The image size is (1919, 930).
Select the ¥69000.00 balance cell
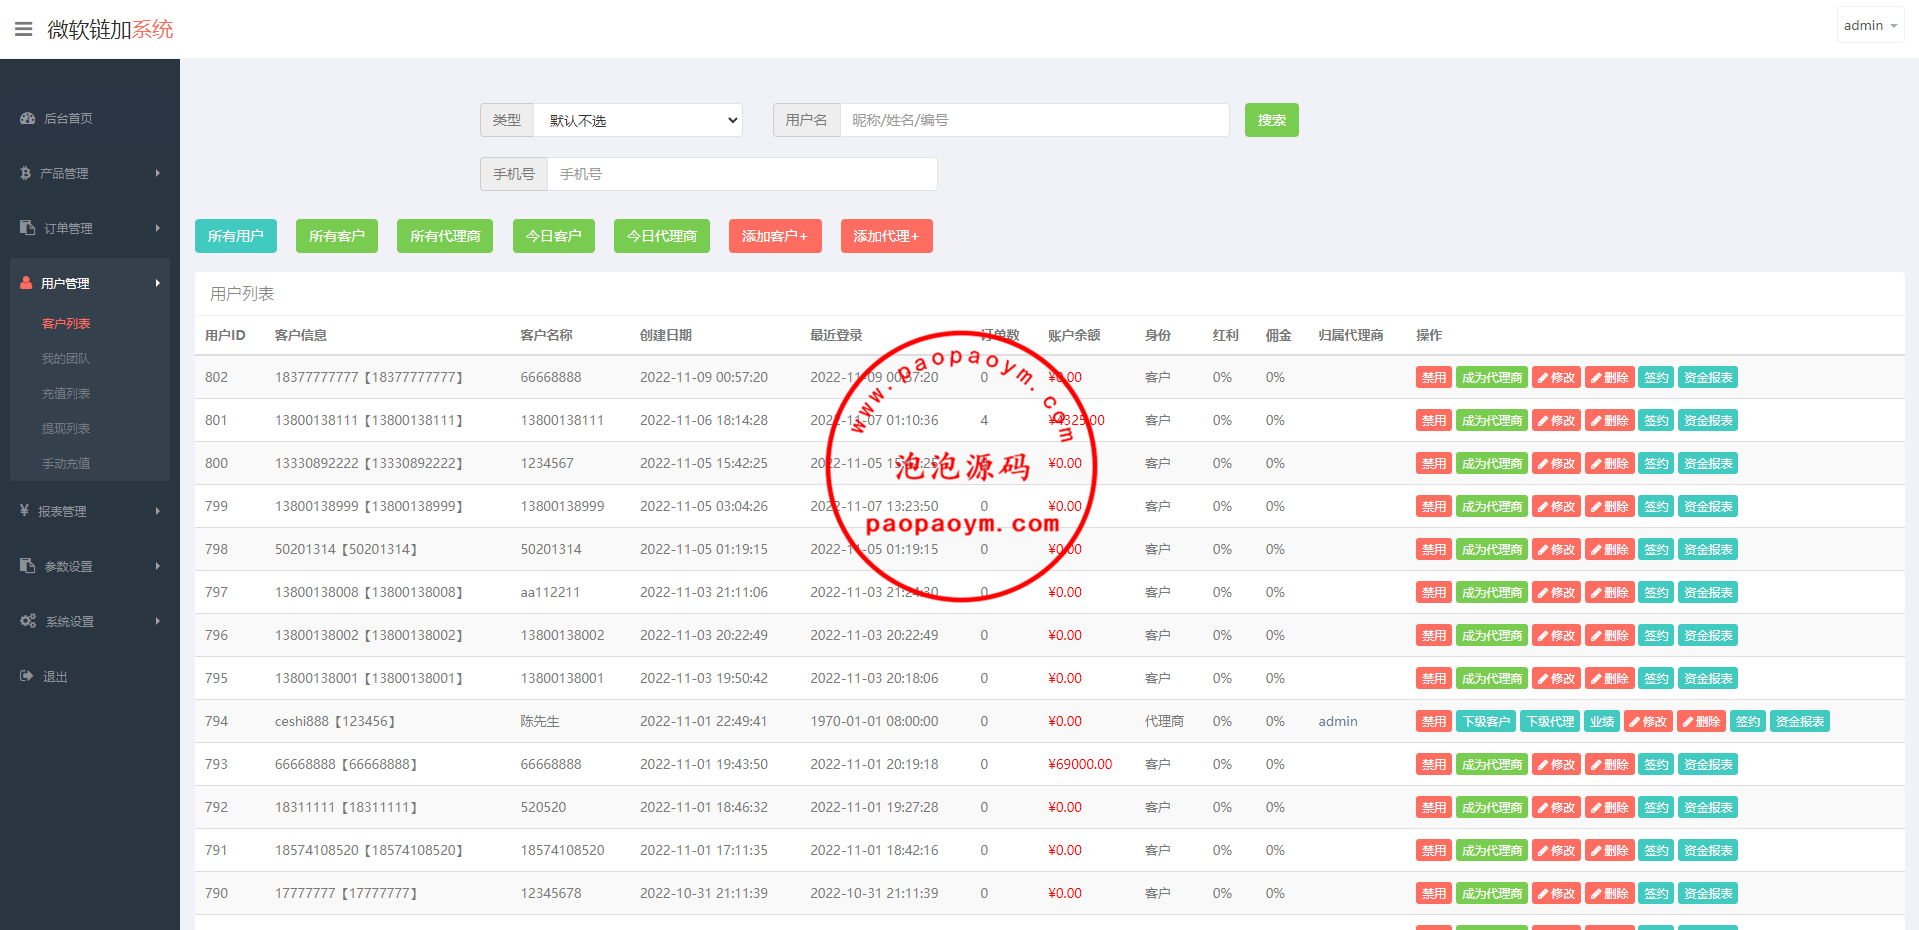[x=1080, y=764]
